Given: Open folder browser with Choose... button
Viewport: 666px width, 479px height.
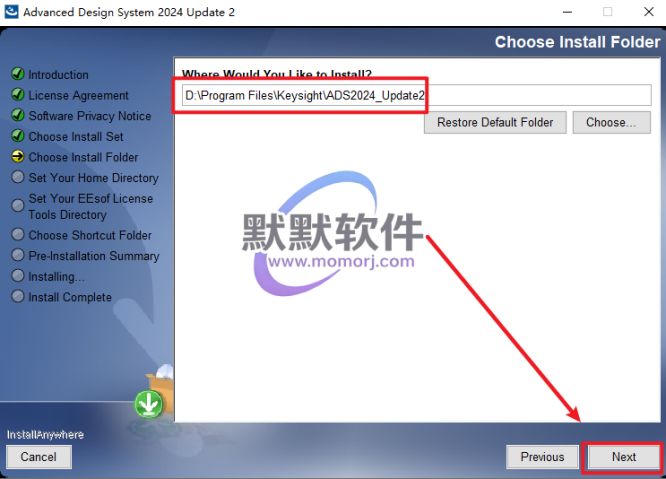Looking at the screenshot, I should pos(611,122).
